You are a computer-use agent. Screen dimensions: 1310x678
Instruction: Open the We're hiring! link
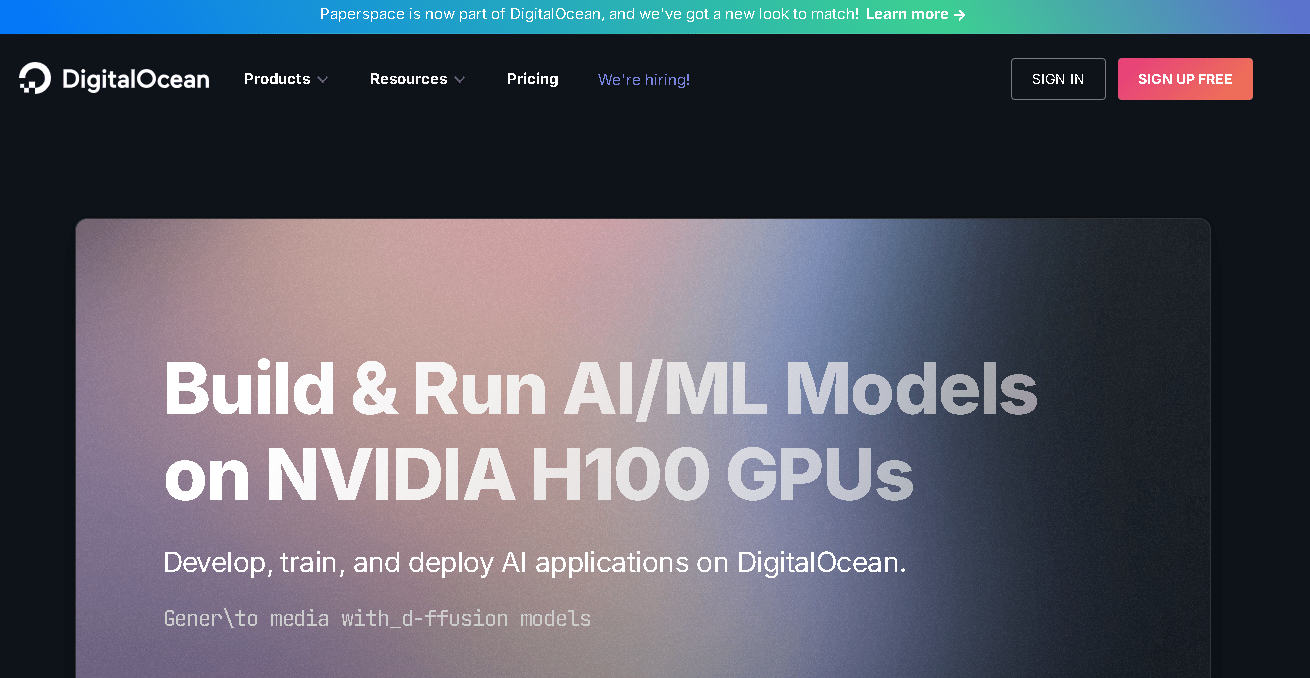tap(644, 80)
